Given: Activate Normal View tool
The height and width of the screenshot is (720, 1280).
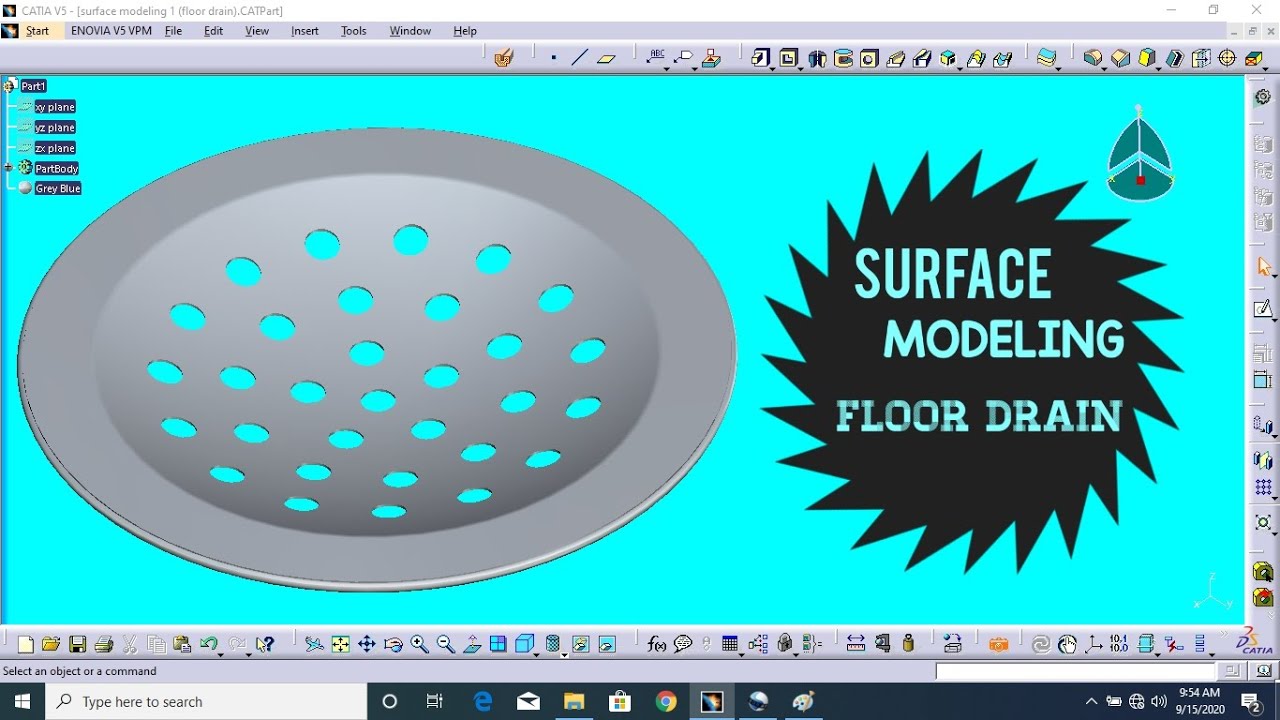Looking at the screenshot, I should click(472, 644).
